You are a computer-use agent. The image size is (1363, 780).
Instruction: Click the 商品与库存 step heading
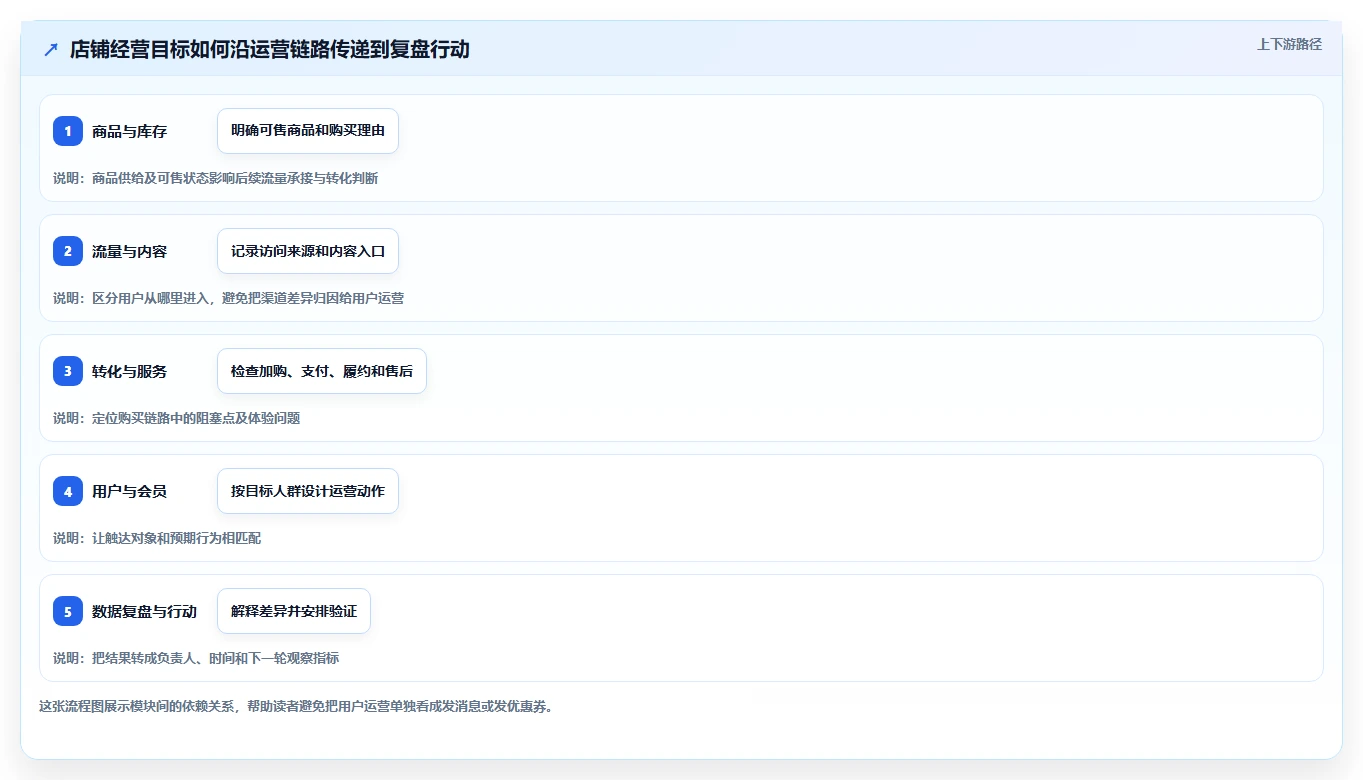(129, 131)
